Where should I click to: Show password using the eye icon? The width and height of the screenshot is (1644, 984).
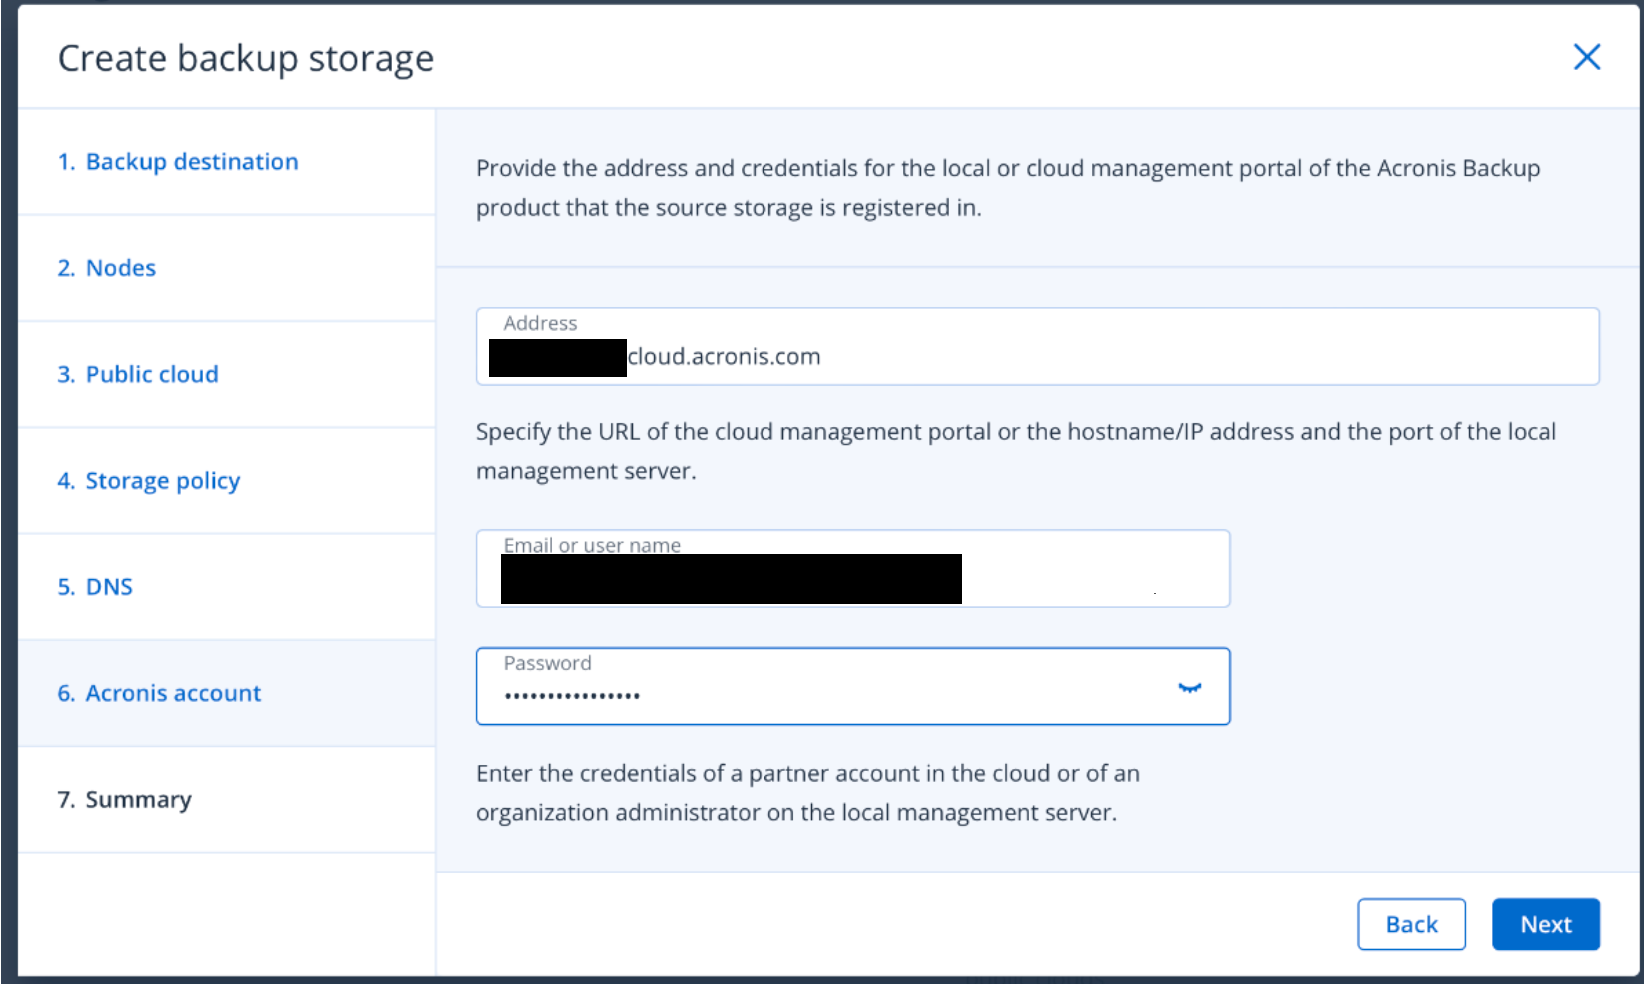(x=1189, y=688)
